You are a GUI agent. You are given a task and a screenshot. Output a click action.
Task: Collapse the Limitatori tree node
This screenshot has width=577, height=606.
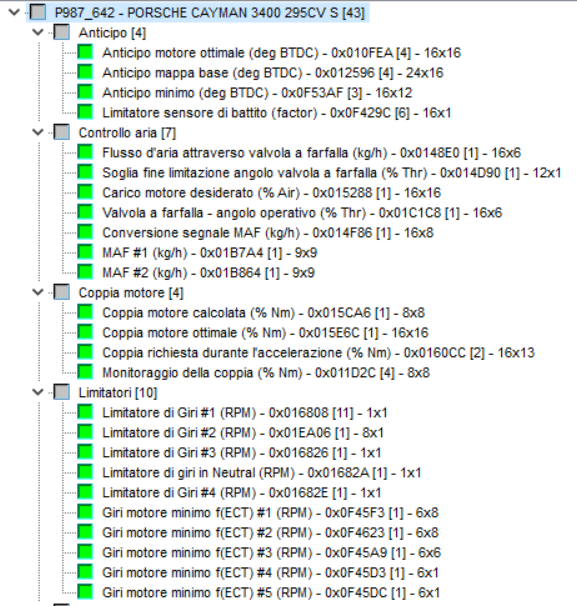coord(38,392)
